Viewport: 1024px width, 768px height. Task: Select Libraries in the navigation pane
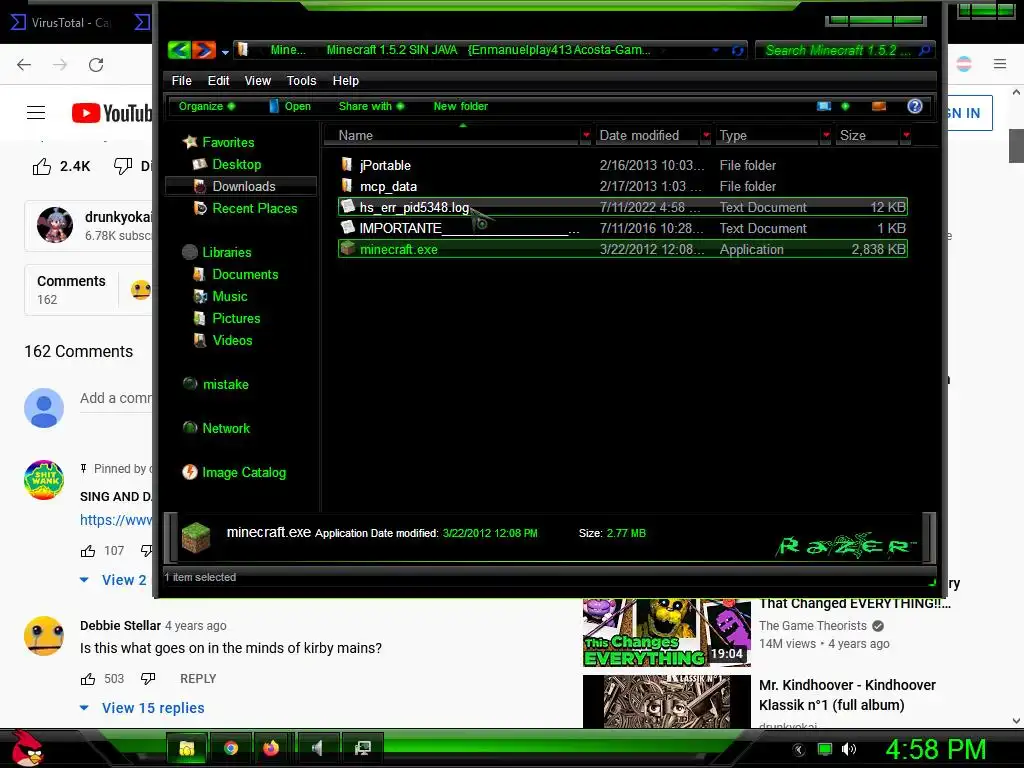pyautogui.click(x=227, y=252)
